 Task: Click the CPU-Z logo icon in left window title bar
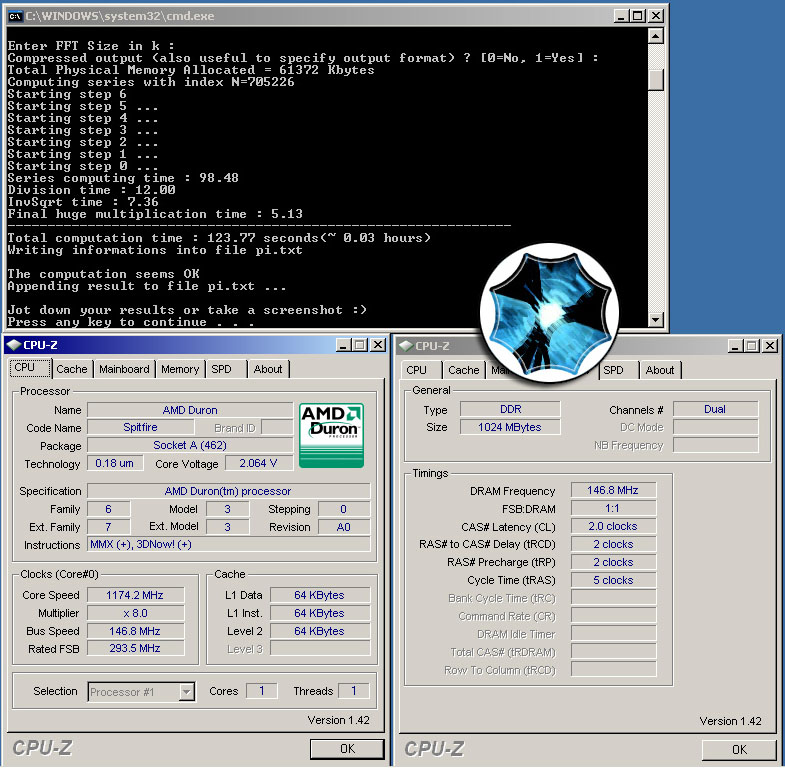(14, 345)
